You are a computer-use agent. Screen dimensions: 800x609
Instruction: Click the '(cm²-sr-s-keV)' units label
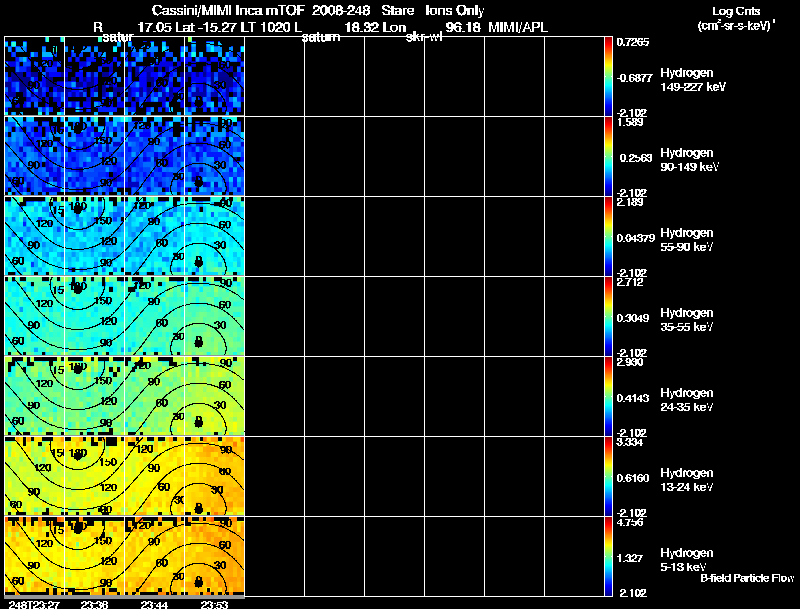(736, 26)
